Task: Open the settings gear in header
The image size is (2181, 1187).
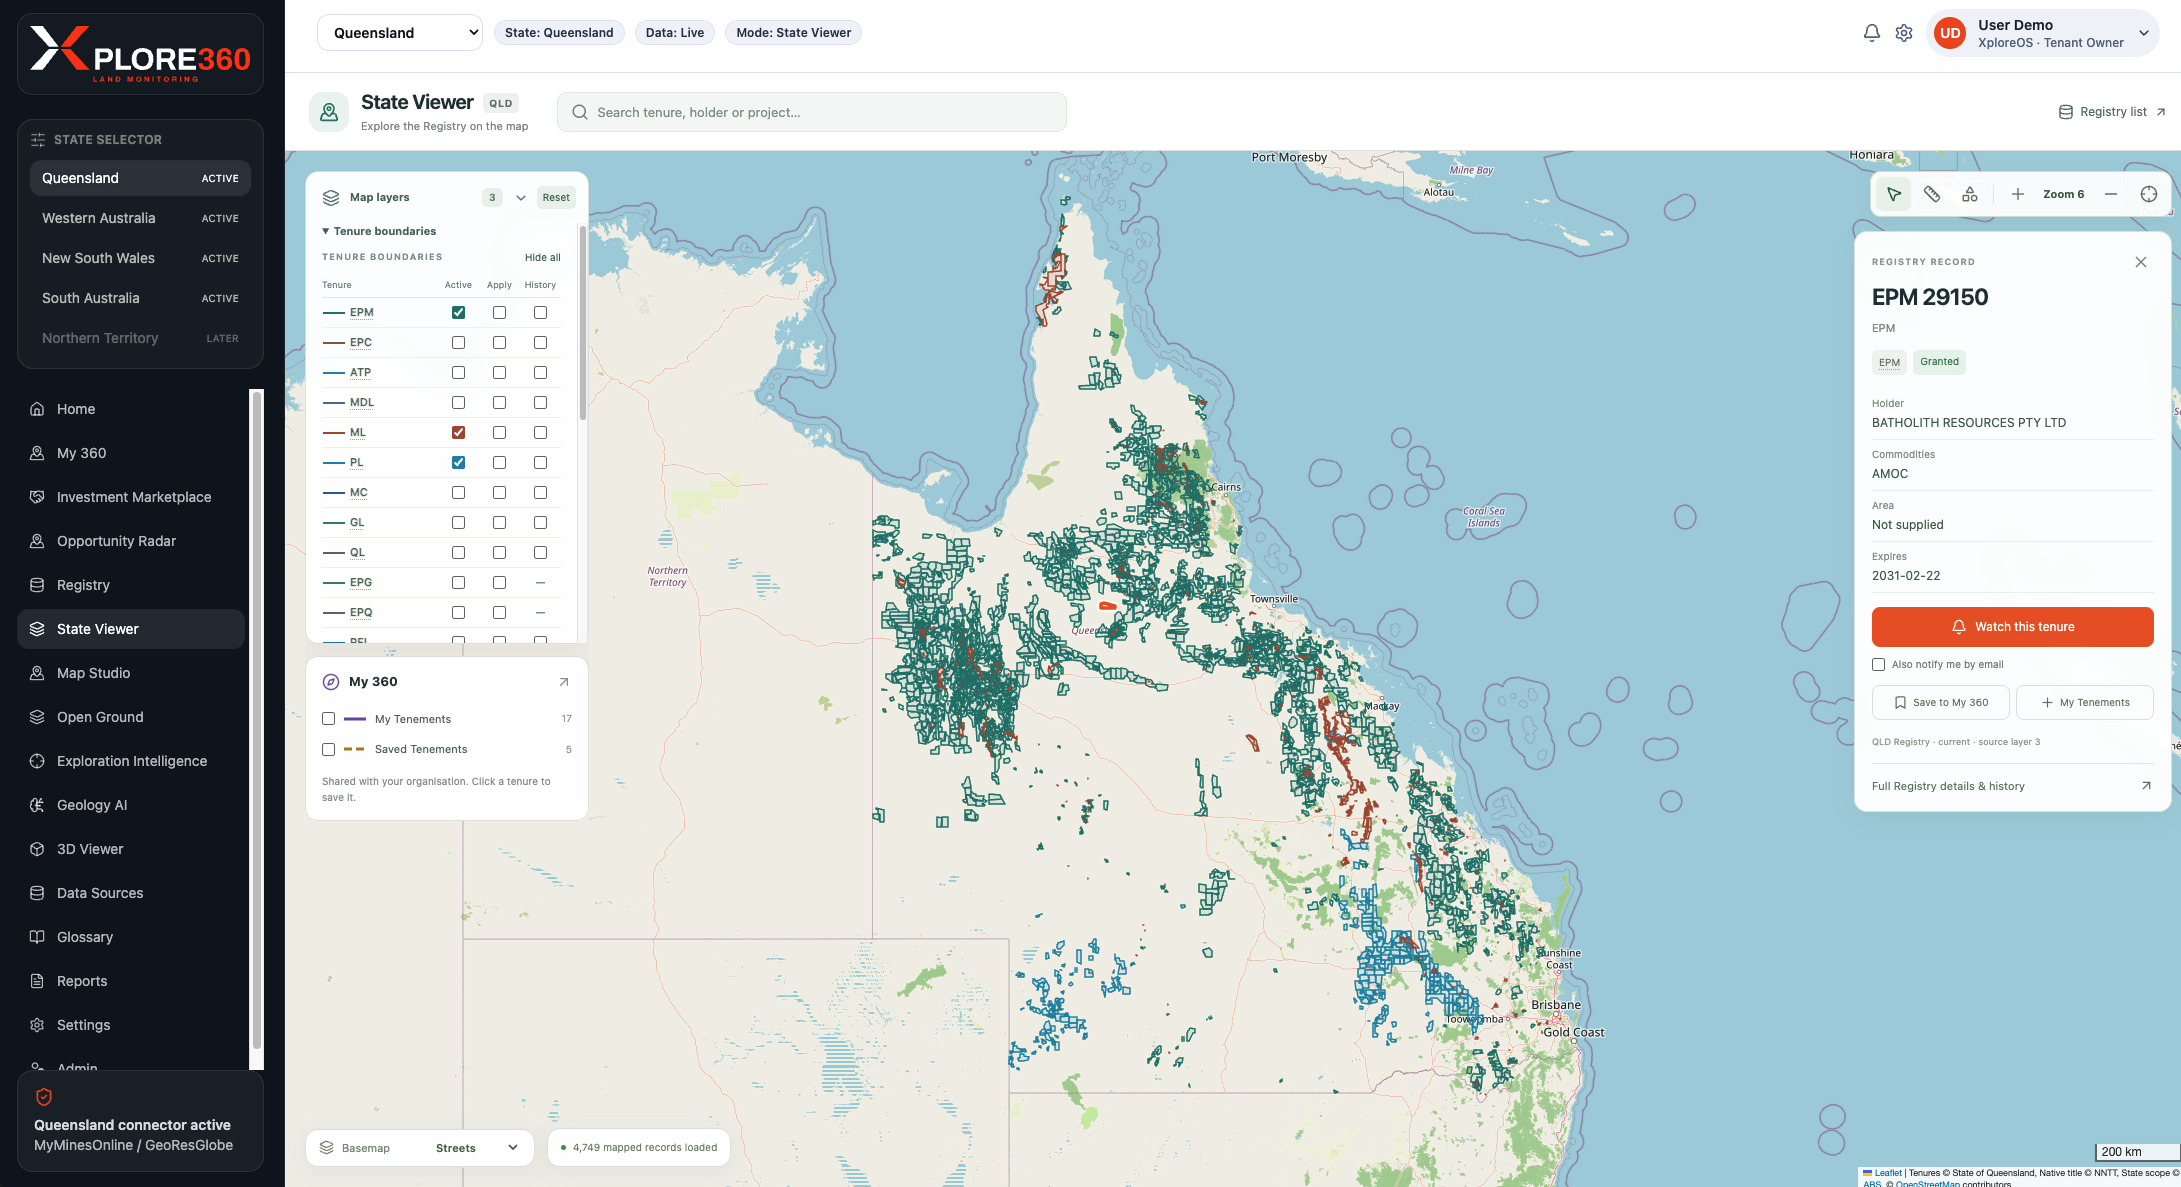Action: tap(1904, 33)
